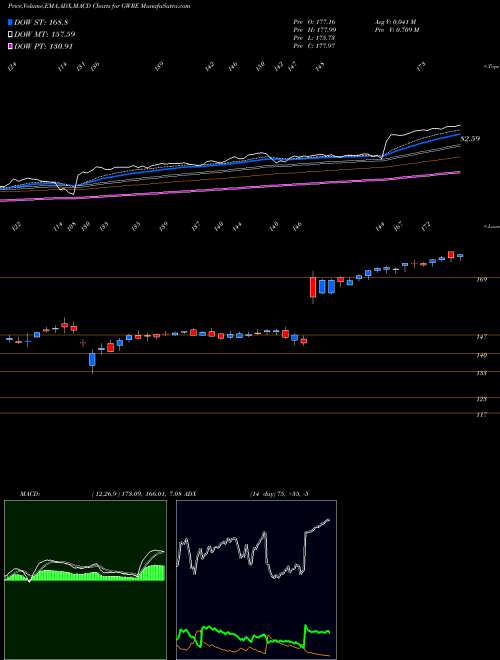Click the 167 low-row label
Viewport: 500px width, 660px height.
398,226
